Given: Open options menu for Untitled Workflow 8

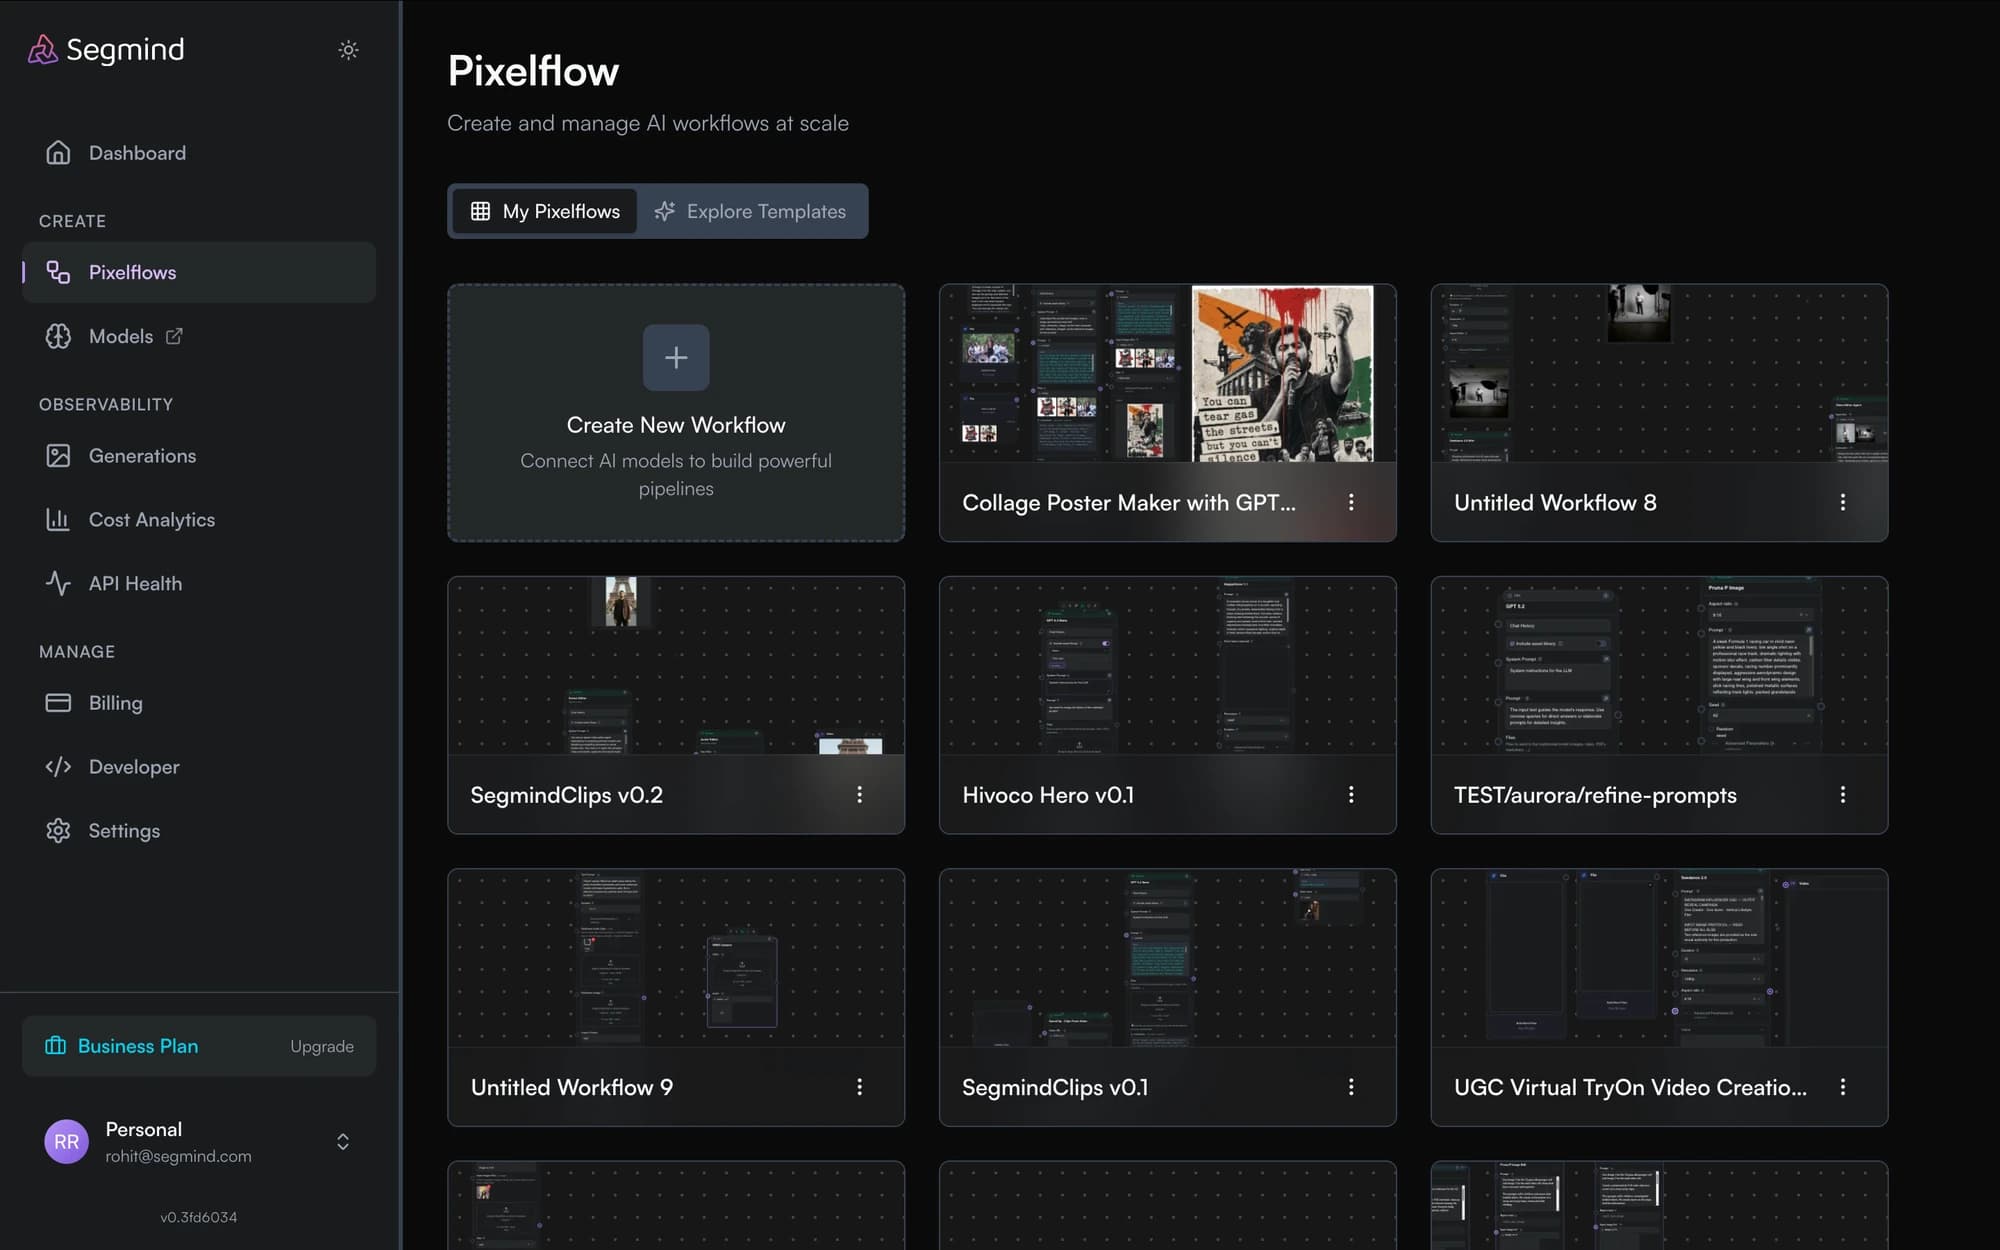Looking at the screenshot, I should point(1843,502).
